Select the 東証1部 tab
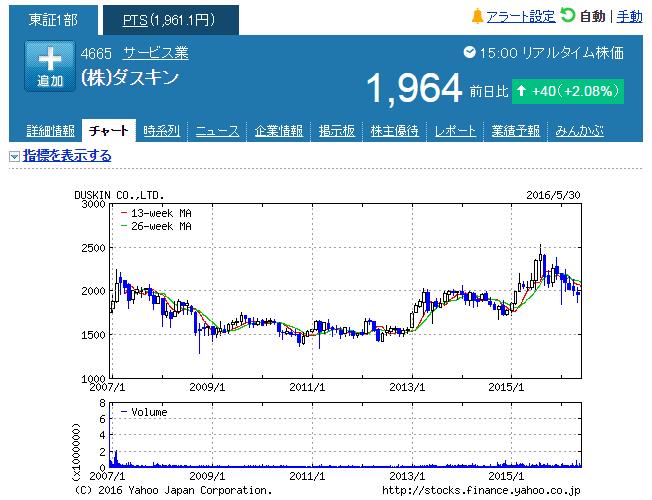 point(53,20)
